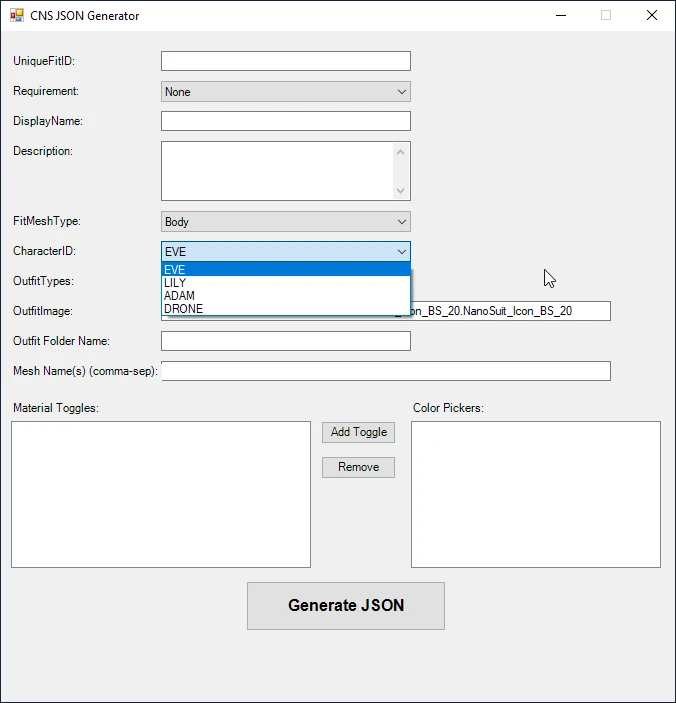Minimize the CNS JSON Generator window
The image size is (676, 703).
click(x=560, y=16)
